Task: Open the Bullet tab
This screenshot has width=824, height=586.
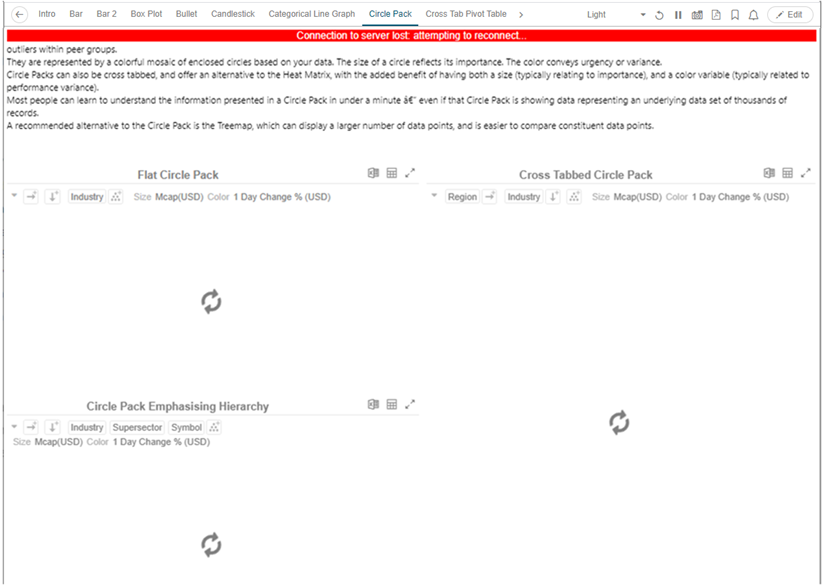Action: point(187,14)
